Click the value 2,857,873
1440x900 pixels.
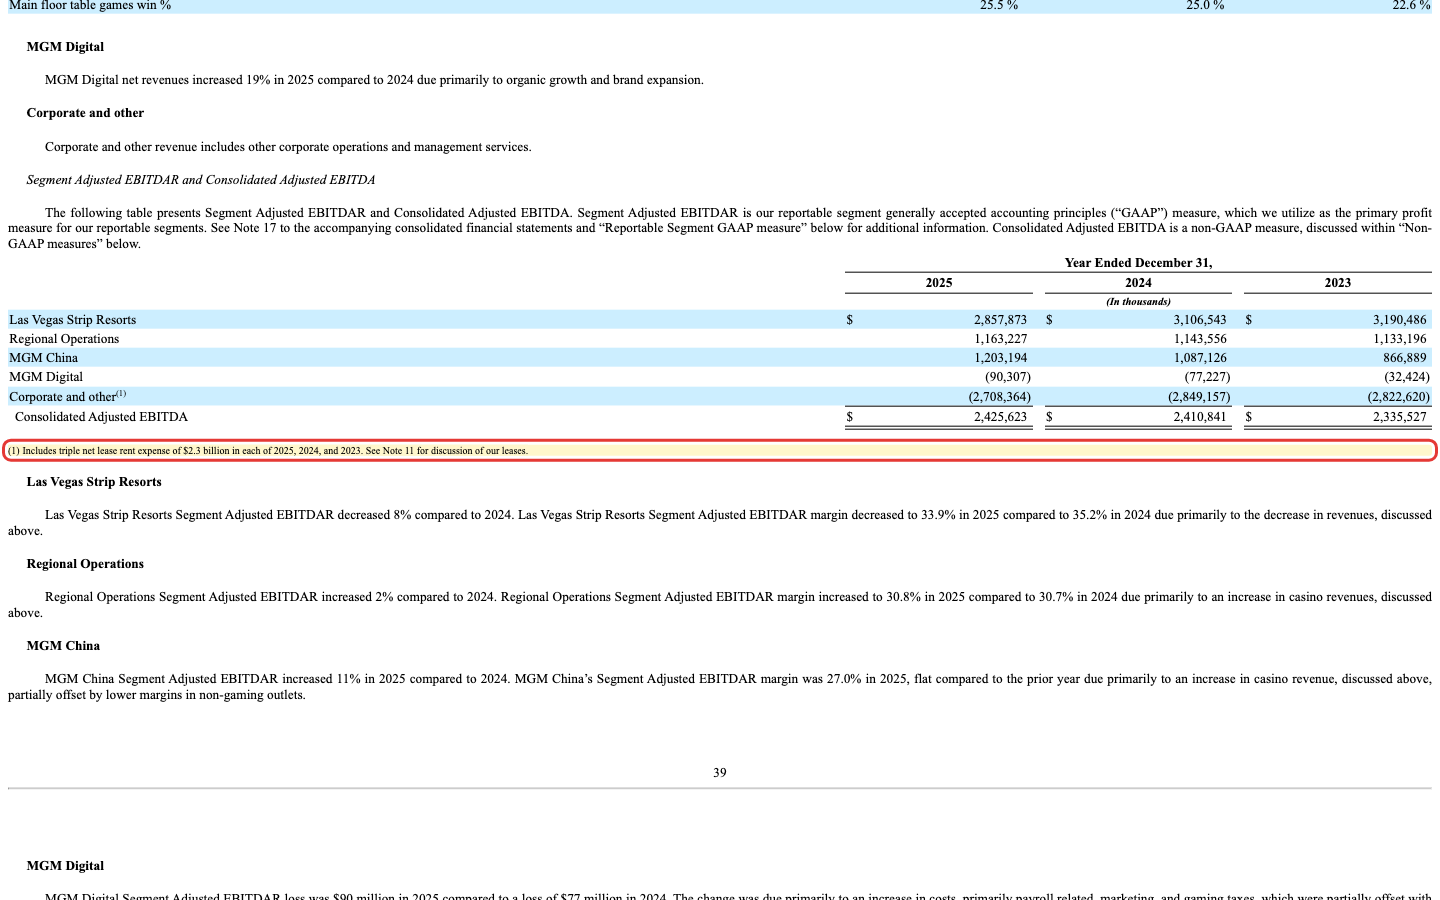1000,320
